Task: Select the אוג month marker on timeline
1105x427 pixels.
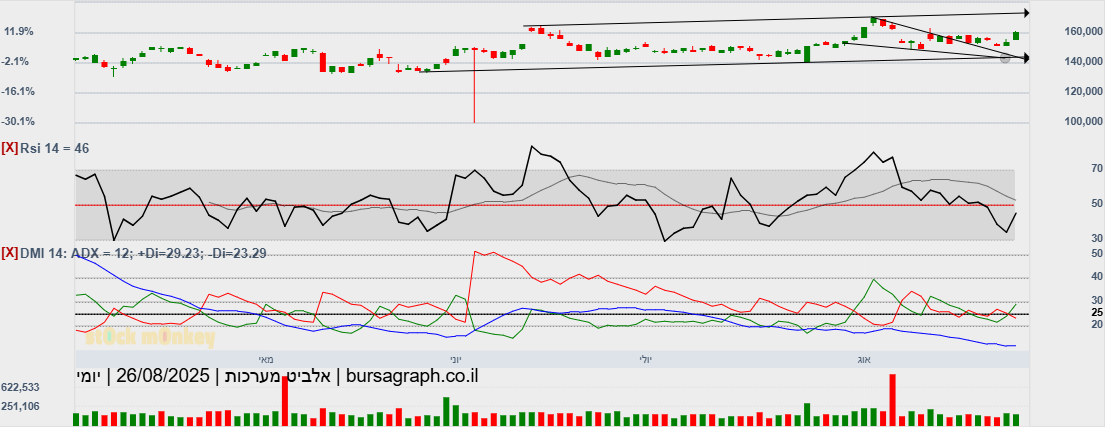Action: 864,359
